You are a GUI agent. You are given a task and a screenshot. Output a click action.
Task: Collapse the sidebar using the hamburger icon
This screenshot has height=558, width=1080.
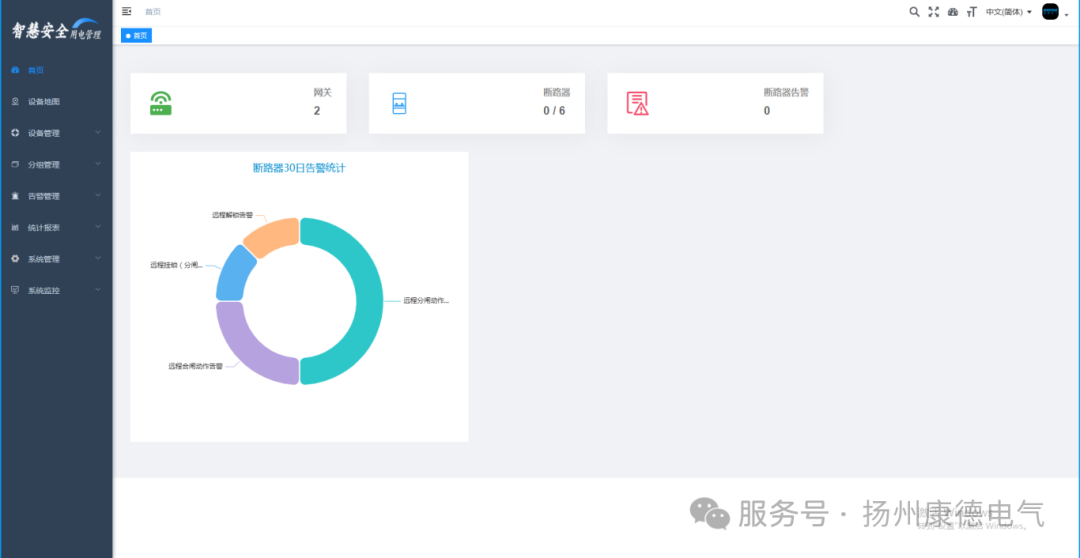pyautogui.click(x=127, y=11)
